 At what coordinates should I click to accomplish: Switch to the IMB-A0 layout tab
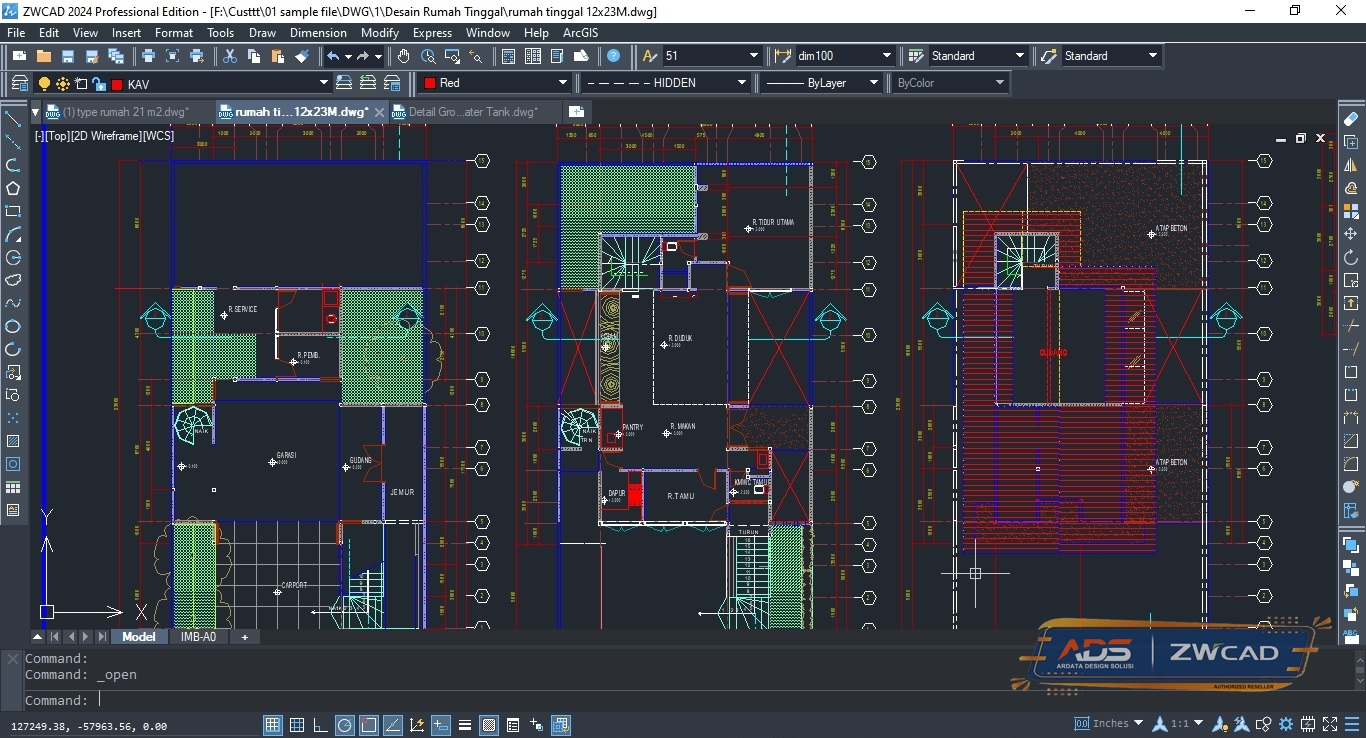click(x=198, y=636)
